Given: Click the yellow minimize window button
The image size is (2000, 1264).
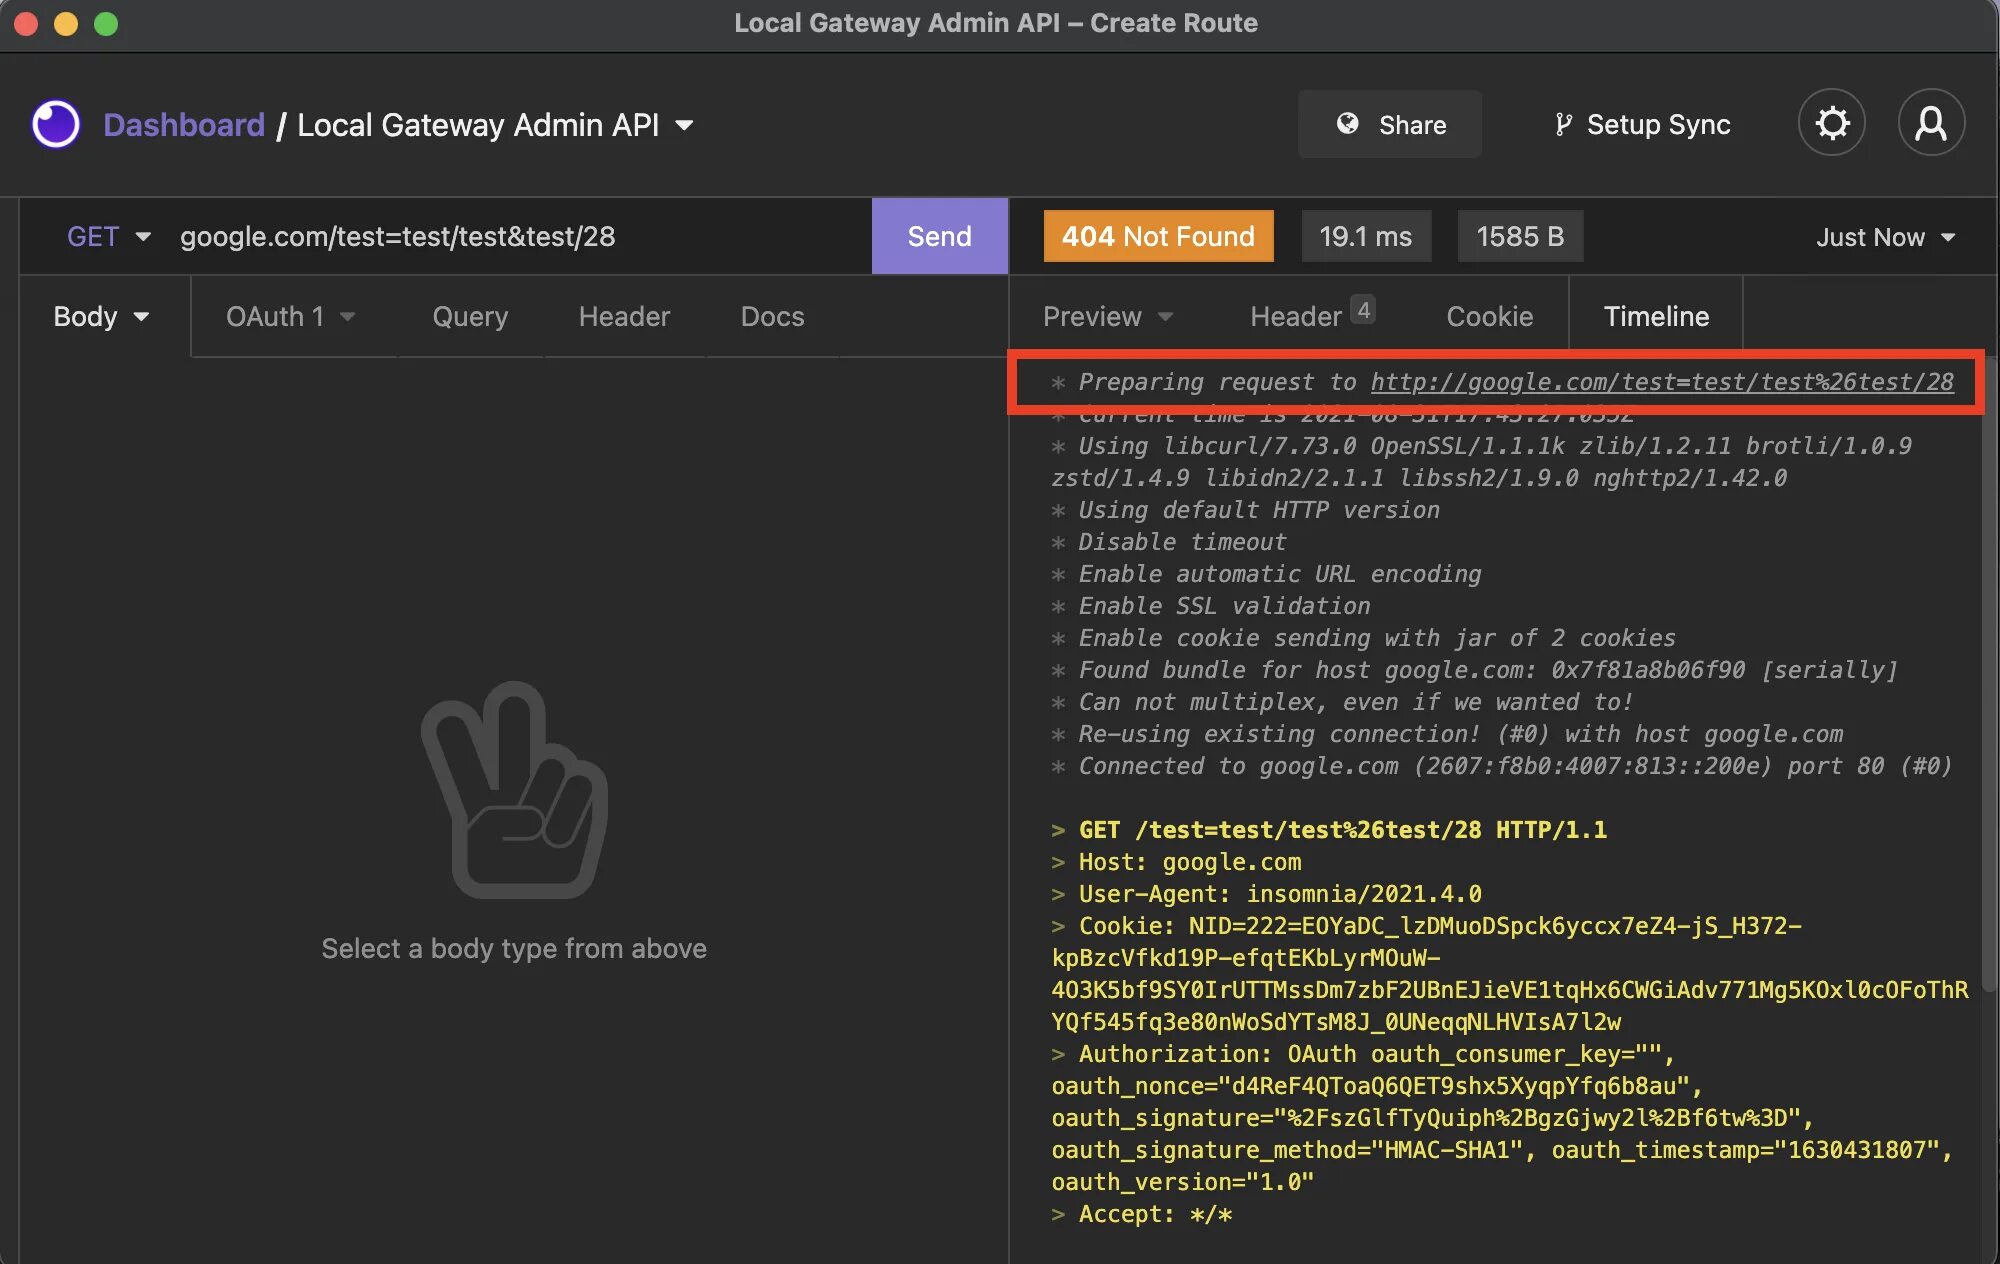Looking at the screenshot, I should point(66,23).
